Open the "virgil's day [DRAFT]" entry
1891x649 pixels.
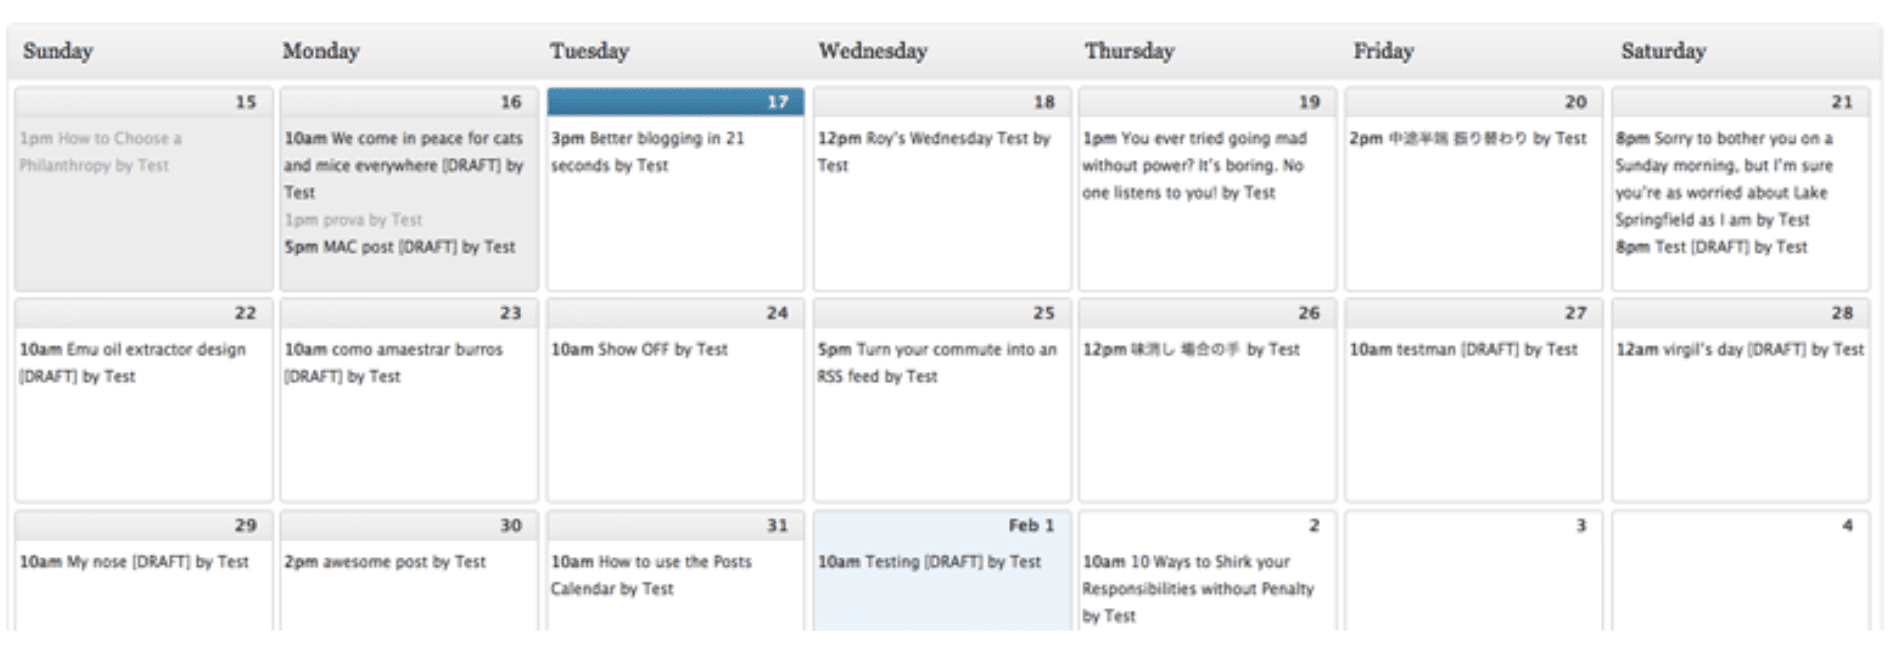pyautogui.click(x=1738, y=350)
